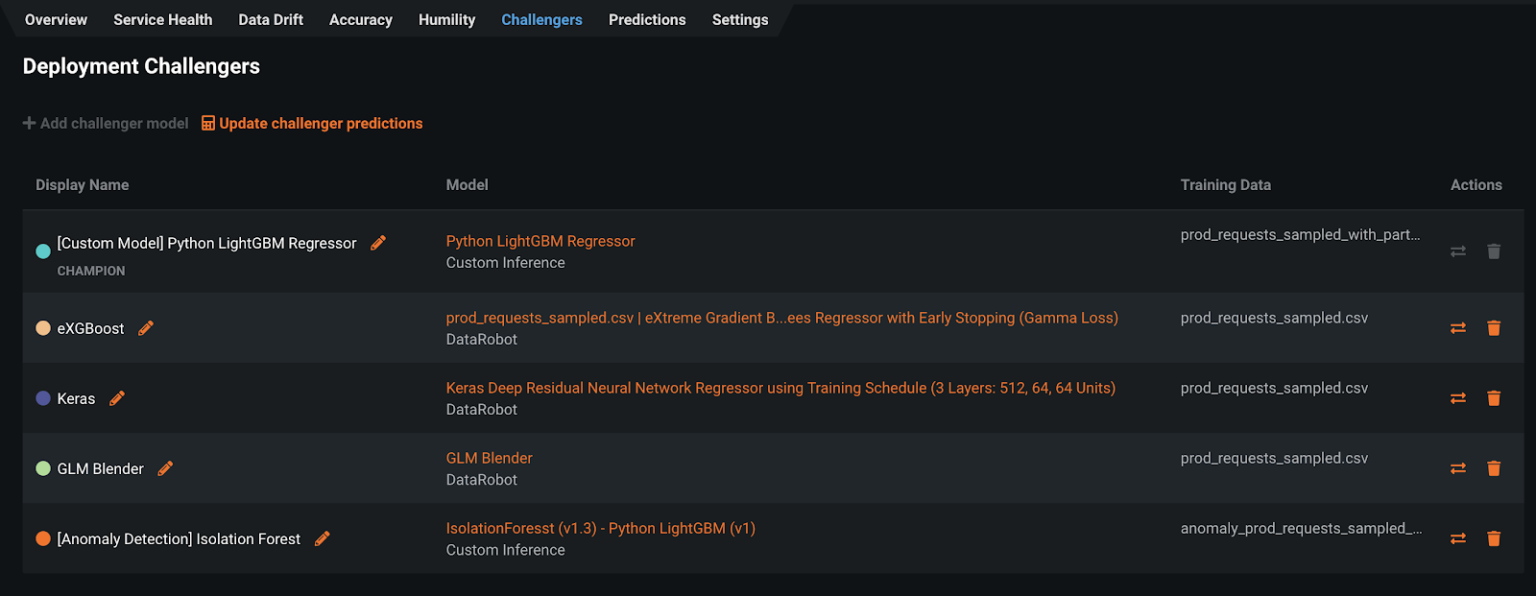
Task: Go to the Service Health tab
Action: pos(162,19)
